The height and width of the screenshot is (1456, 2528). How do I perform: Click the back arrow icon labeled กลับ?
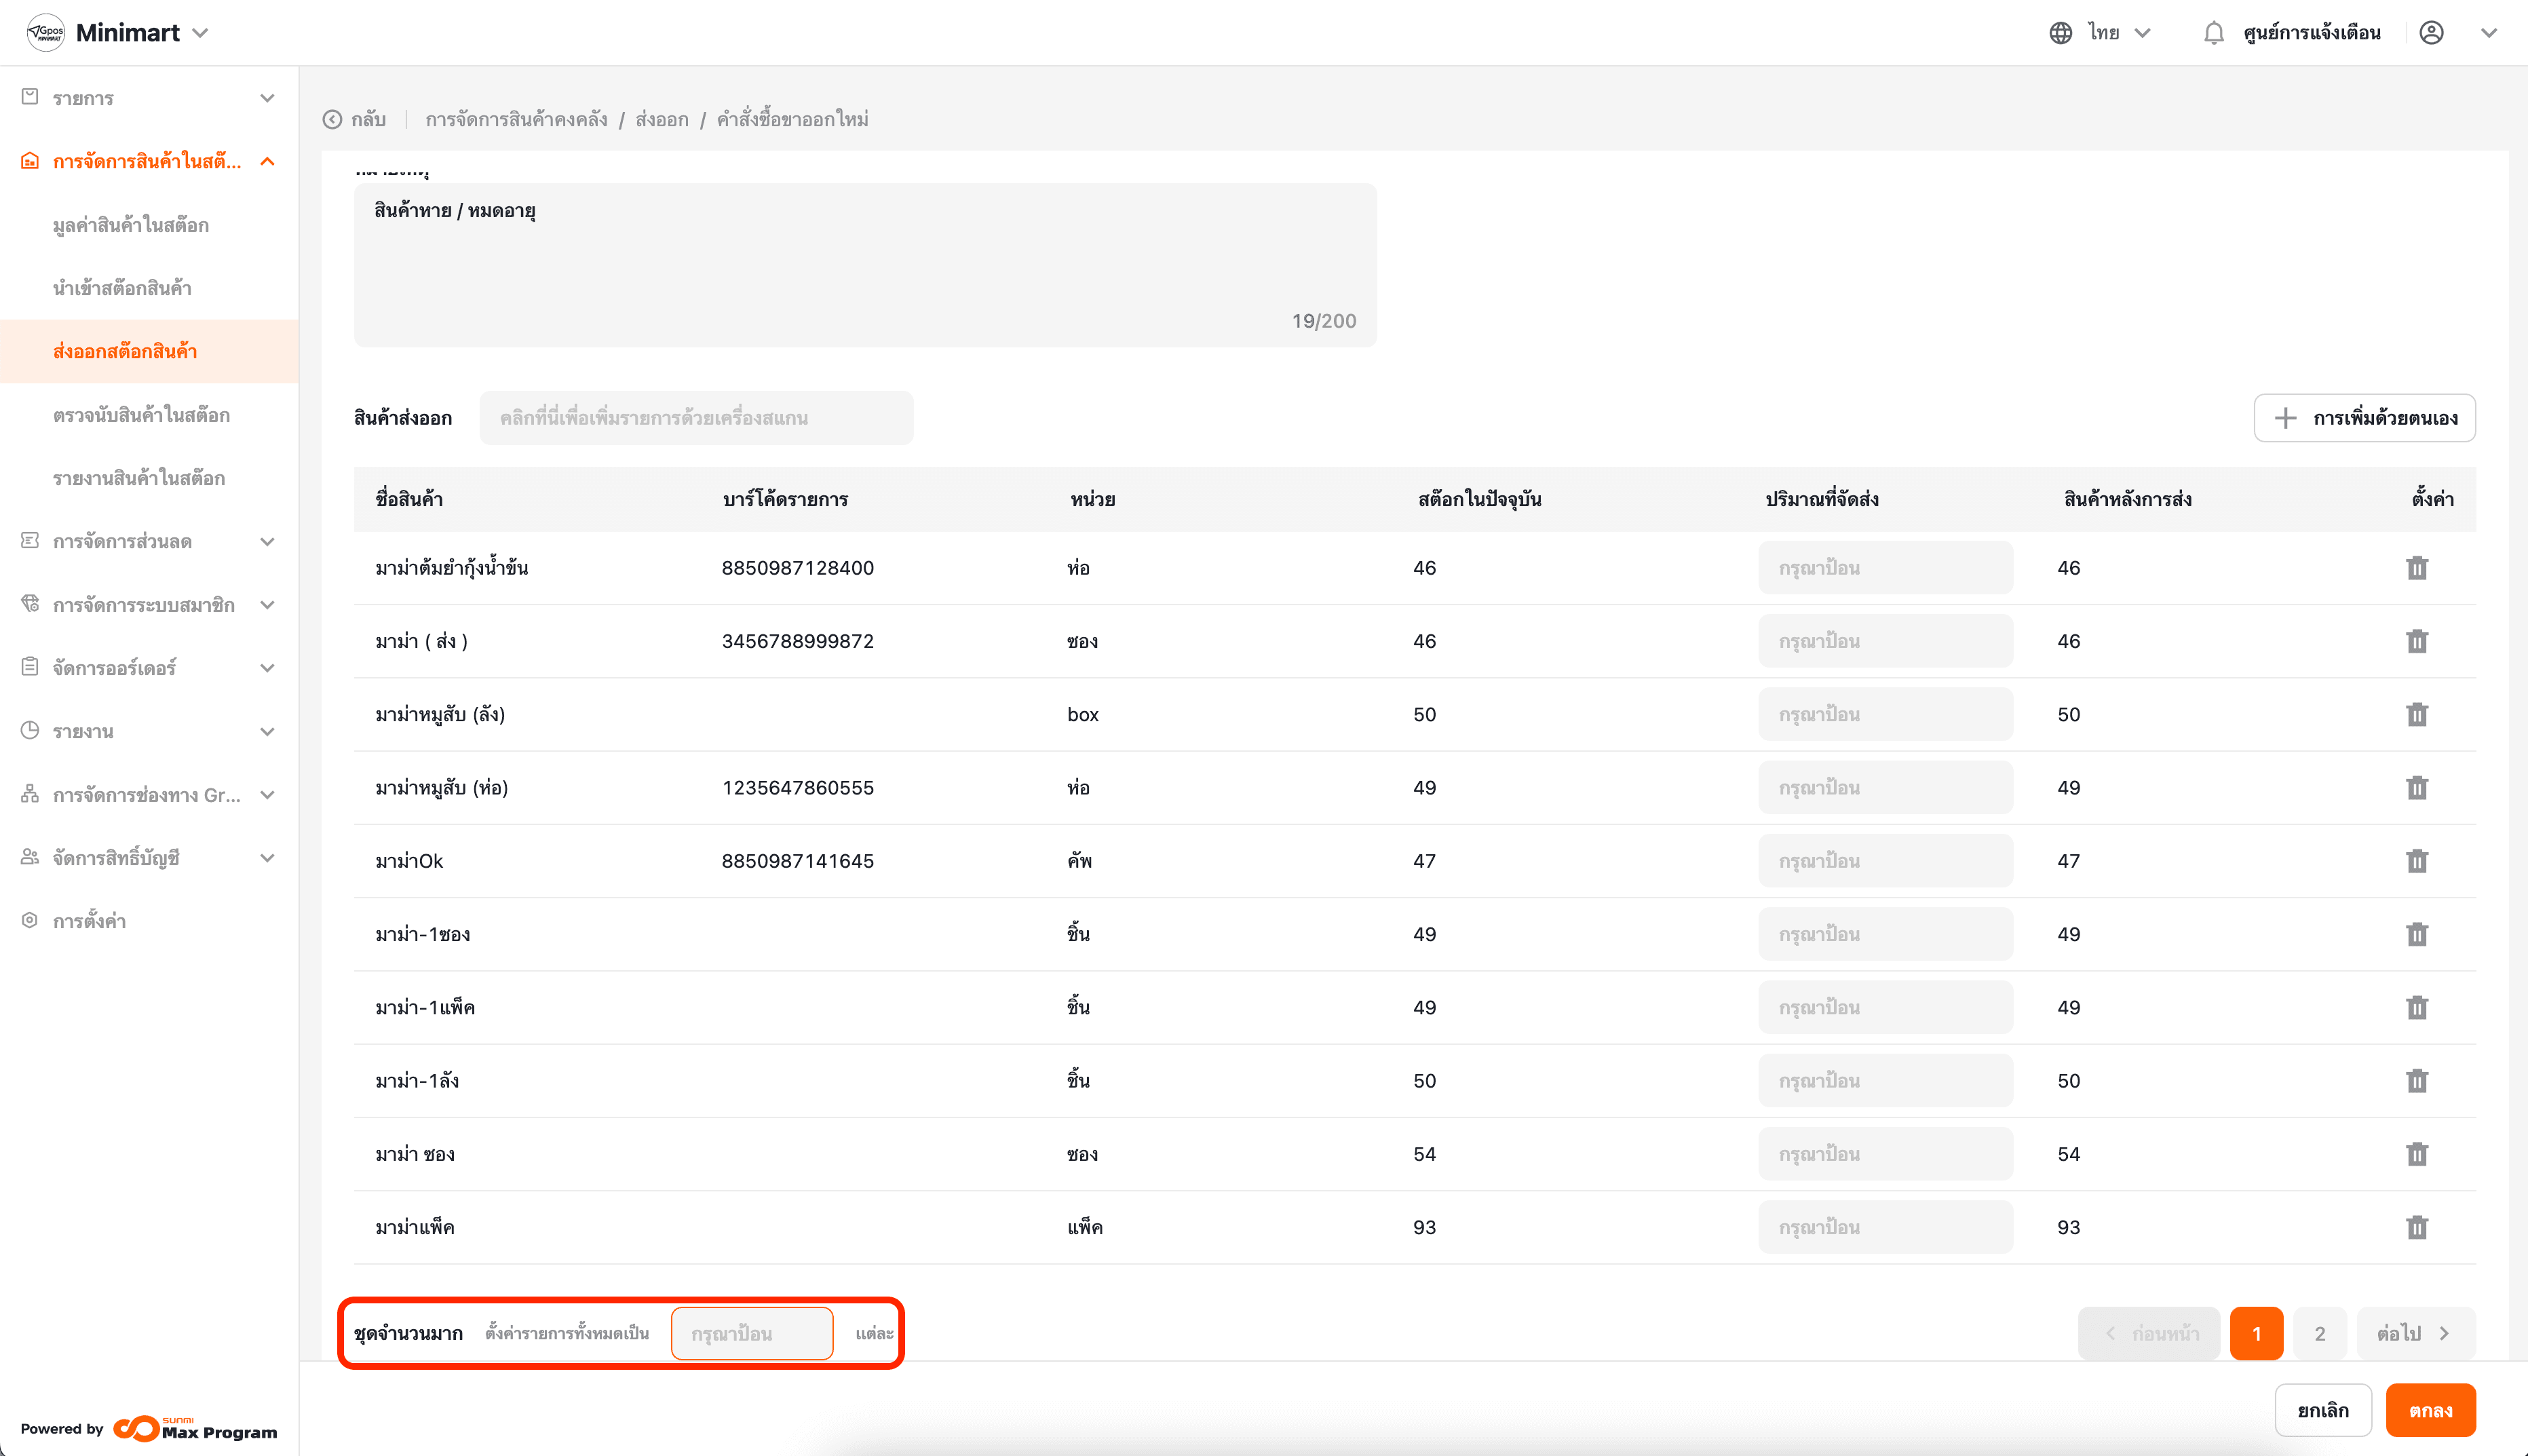tap(333, 120)
